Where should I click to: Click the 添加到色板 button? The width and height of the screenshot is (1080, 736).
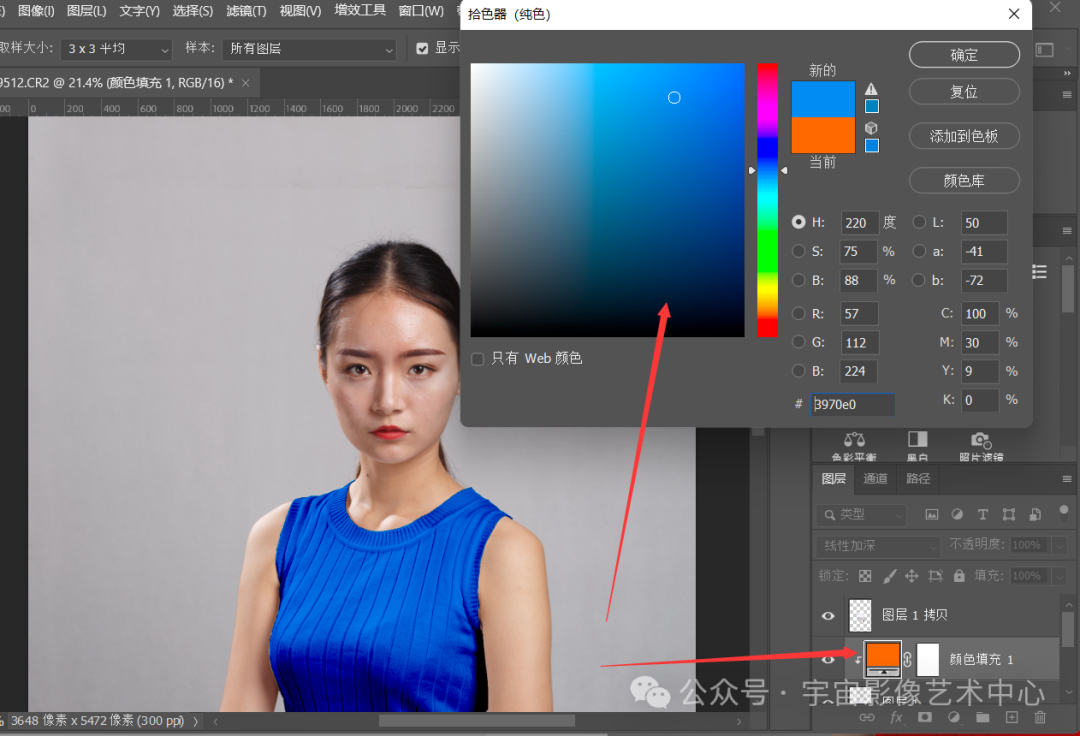tap(964, 136)
